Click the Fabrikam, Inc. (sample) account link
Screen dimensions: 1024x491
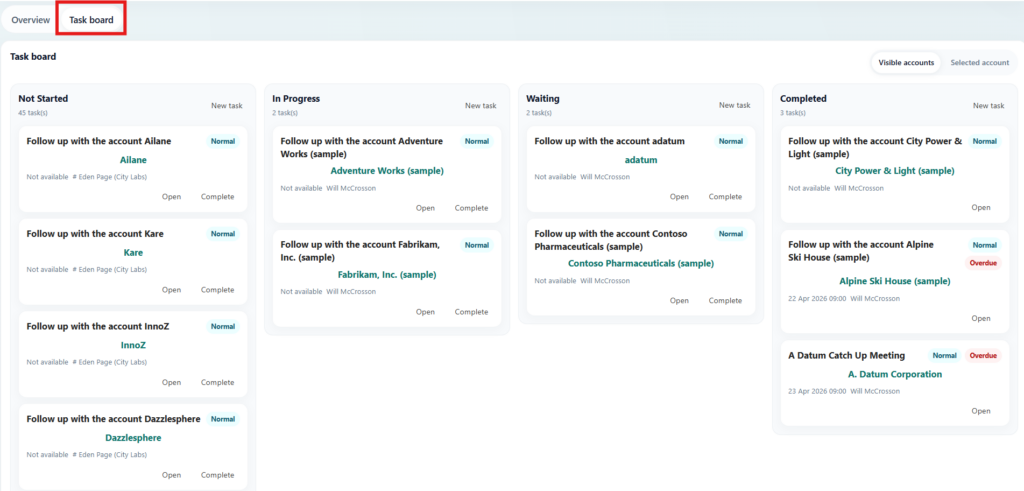(x=387, y=275)
